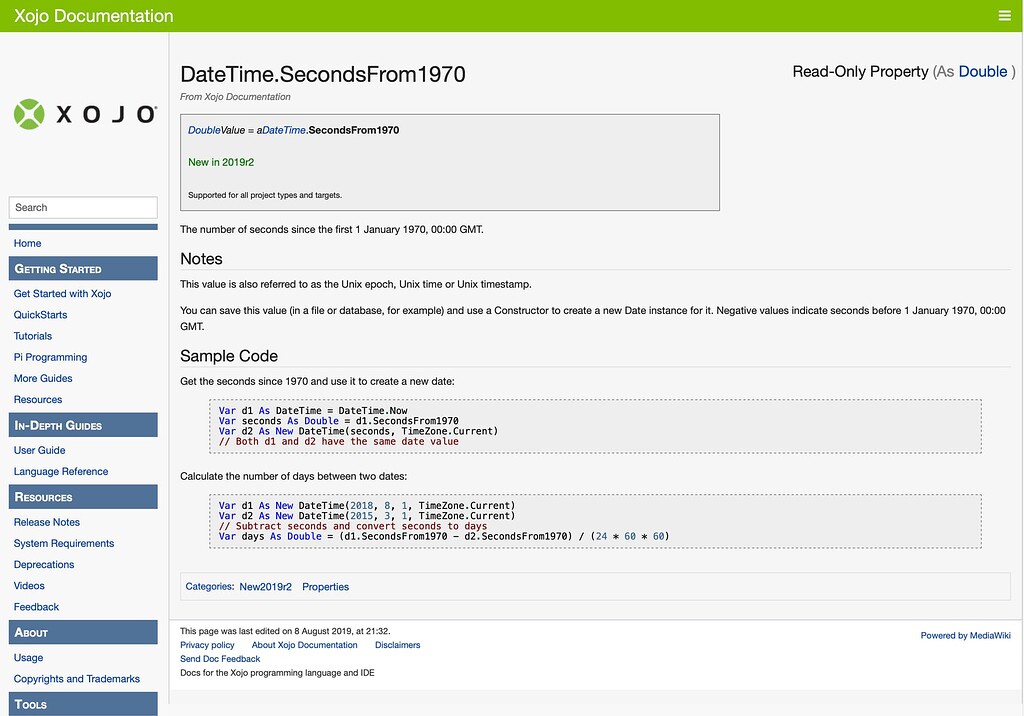Open the User Guide page
This screenshot has width=1024, height=716.
pos(39,450)
